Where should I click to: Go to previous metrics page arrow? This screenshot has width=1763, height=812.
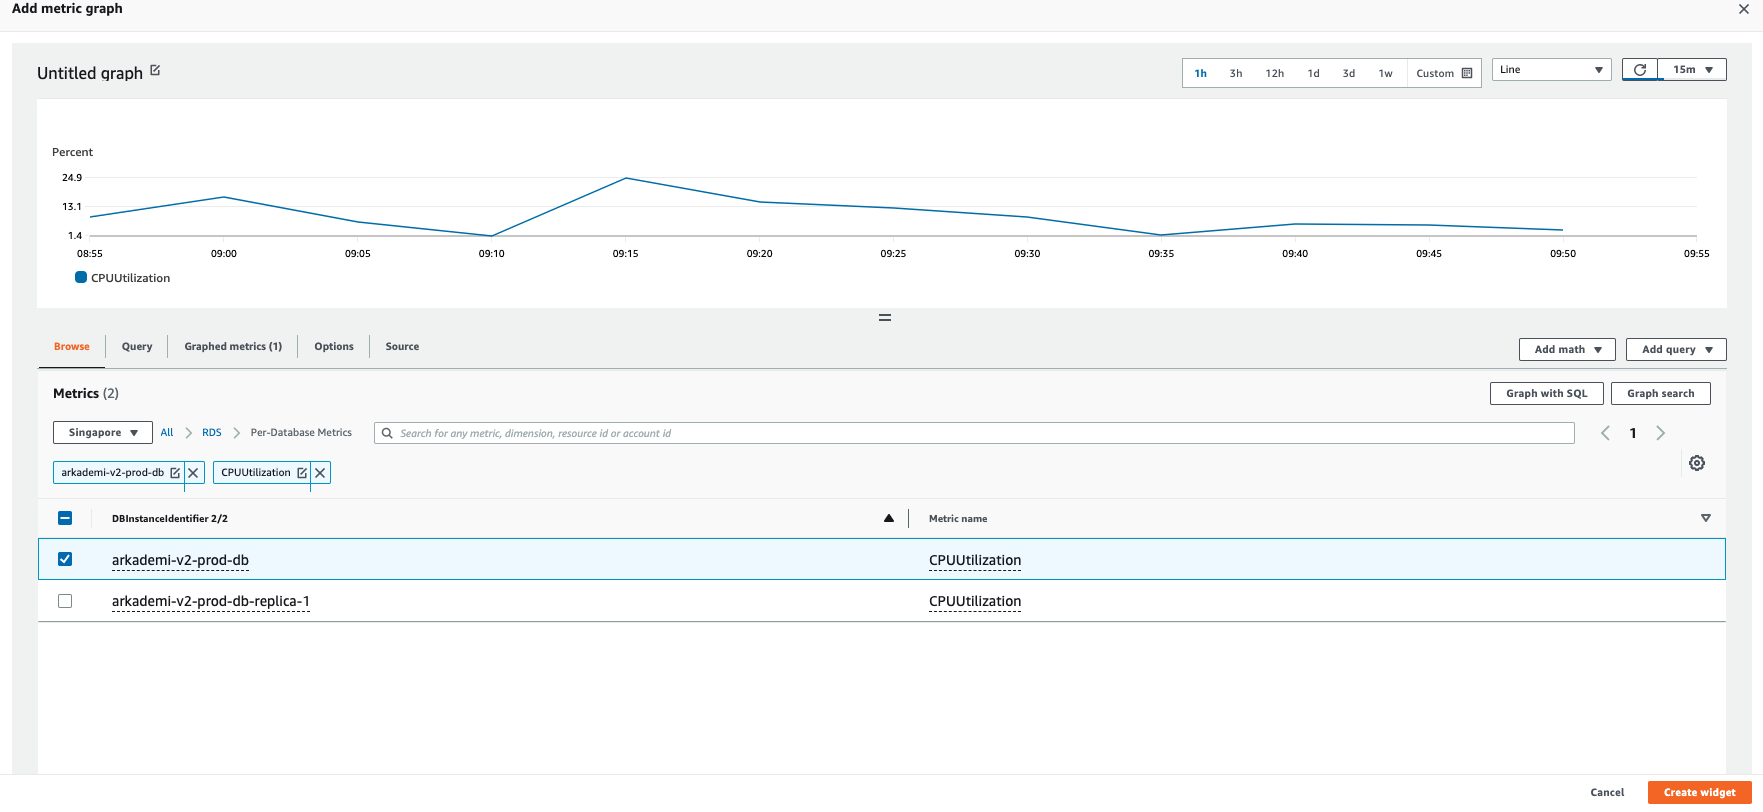1605,433
